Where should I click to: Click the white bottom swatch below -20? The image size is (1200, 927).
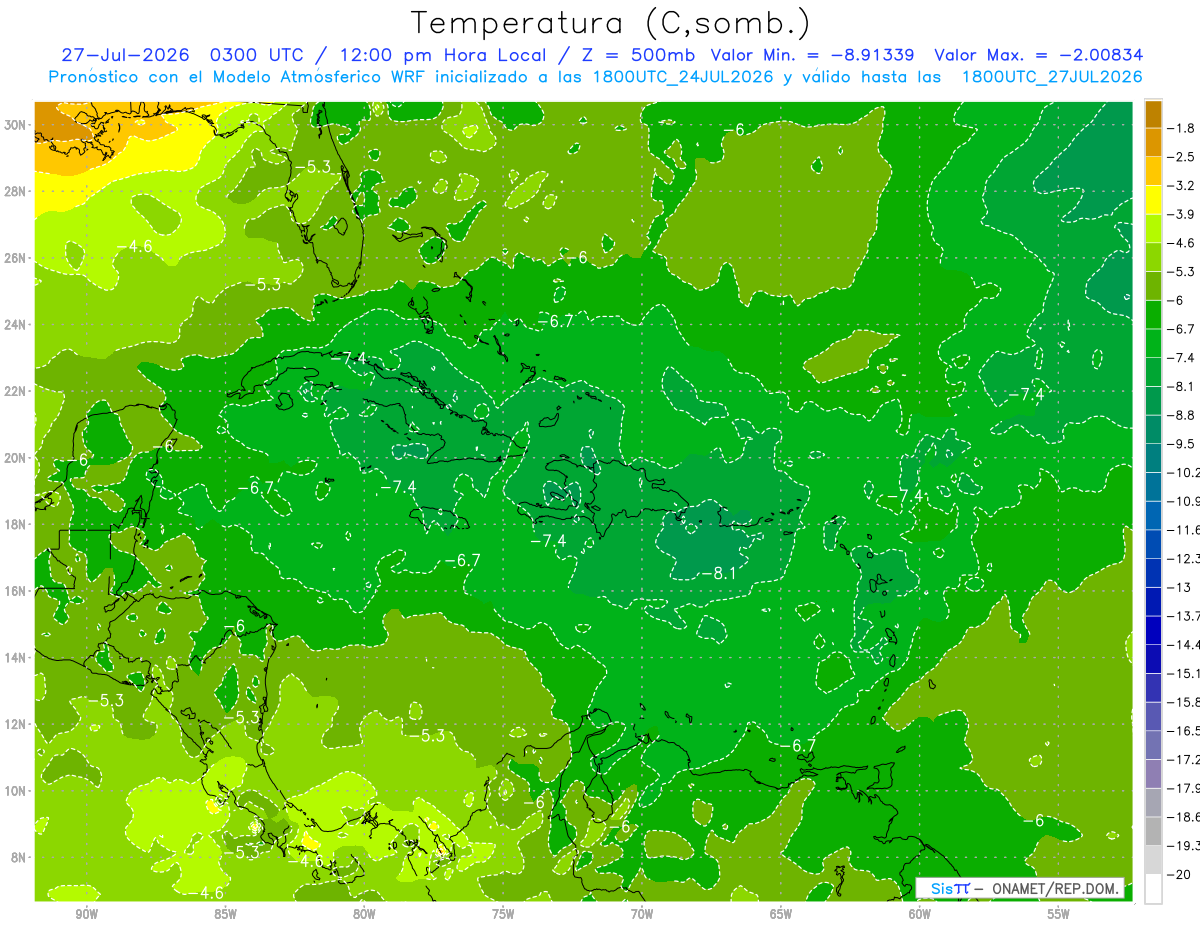click(1153, 888)
